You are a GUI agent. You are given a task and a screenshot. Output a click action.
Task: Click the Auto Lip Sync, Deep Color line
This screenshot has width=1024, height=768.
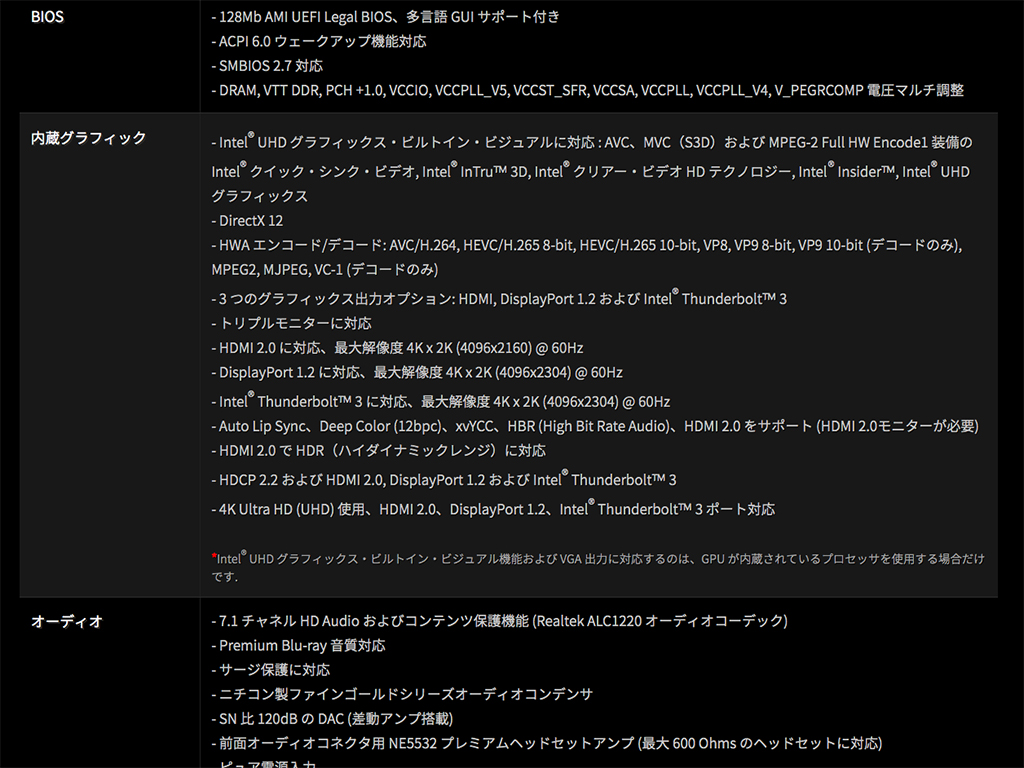[595, 426]
